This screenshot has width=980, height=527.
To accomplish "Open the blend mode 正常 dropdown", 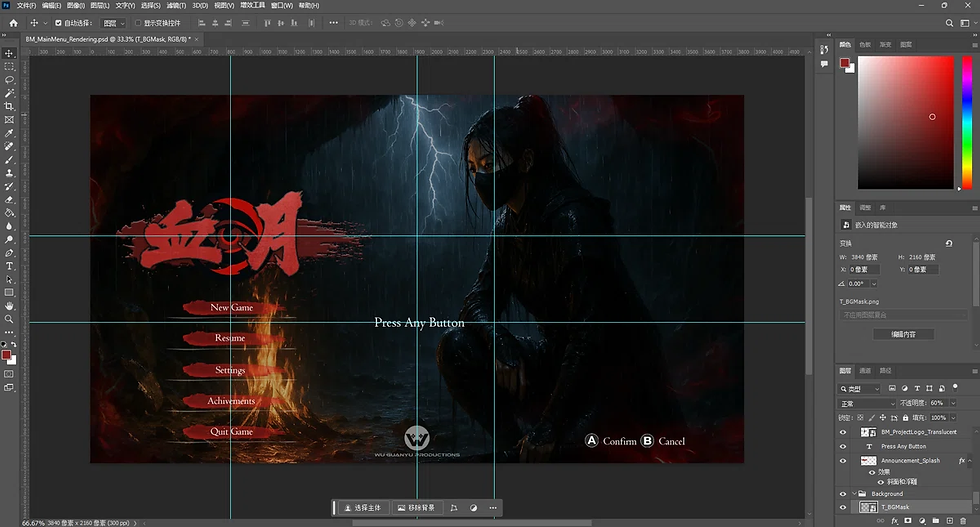I will point(868,403).
